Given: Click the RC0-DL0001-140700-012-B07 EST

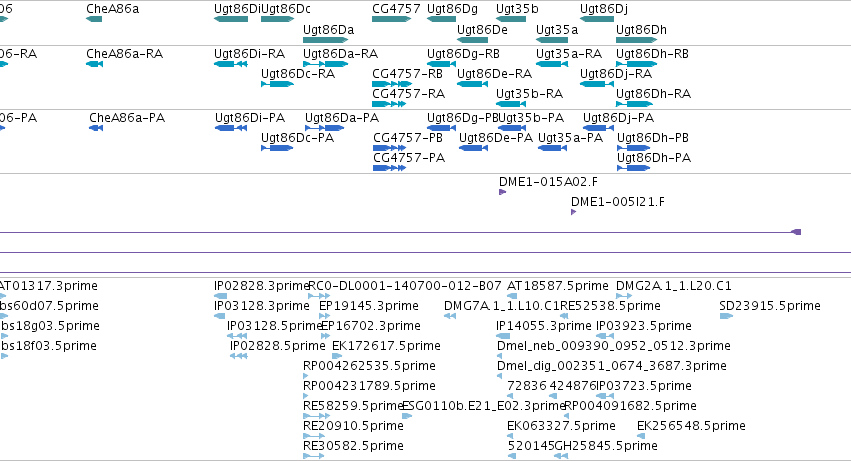Looking at the screenshot, I should click(319, 296).
